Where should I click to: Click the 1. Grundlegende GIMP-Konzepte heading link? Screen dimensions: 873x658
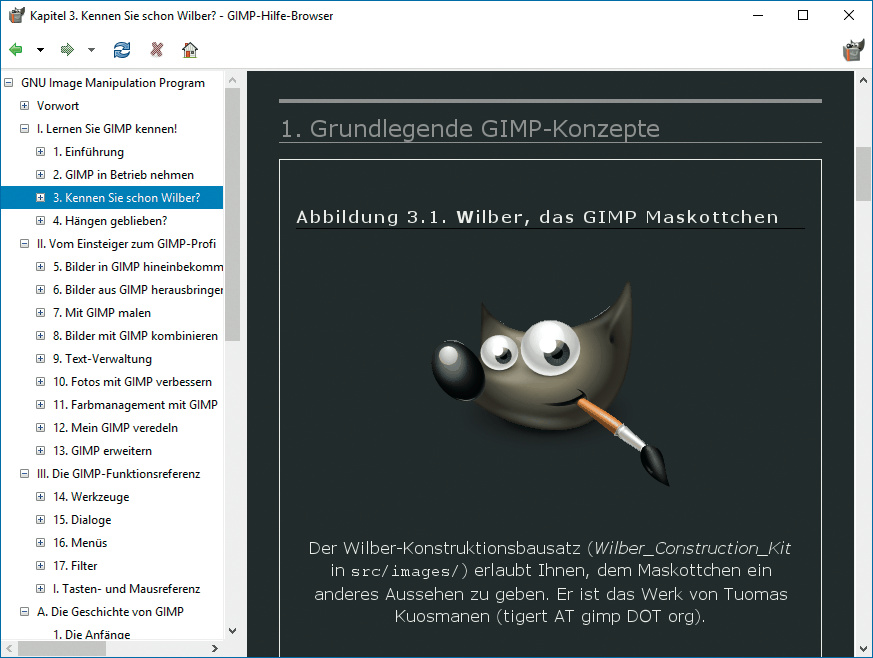[470, 129]
